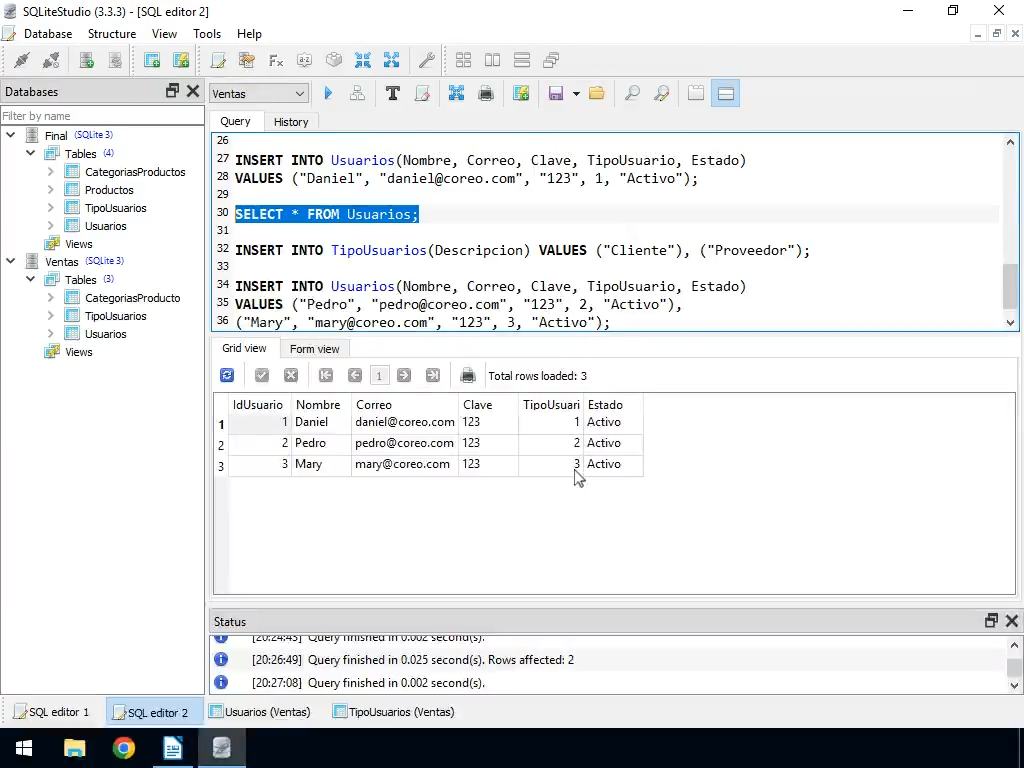Open the Structure menu

tap(111, 33)
